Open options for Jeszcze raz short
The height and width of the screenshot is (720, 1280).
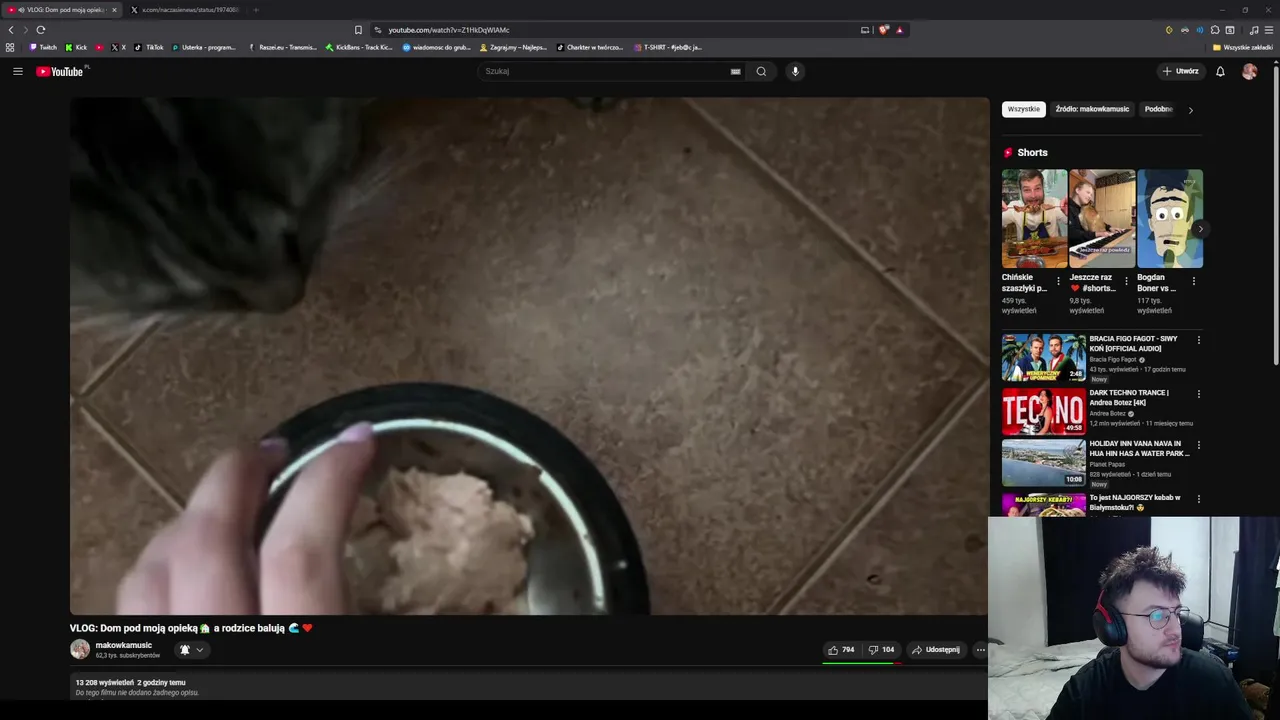pos(1126,281)
